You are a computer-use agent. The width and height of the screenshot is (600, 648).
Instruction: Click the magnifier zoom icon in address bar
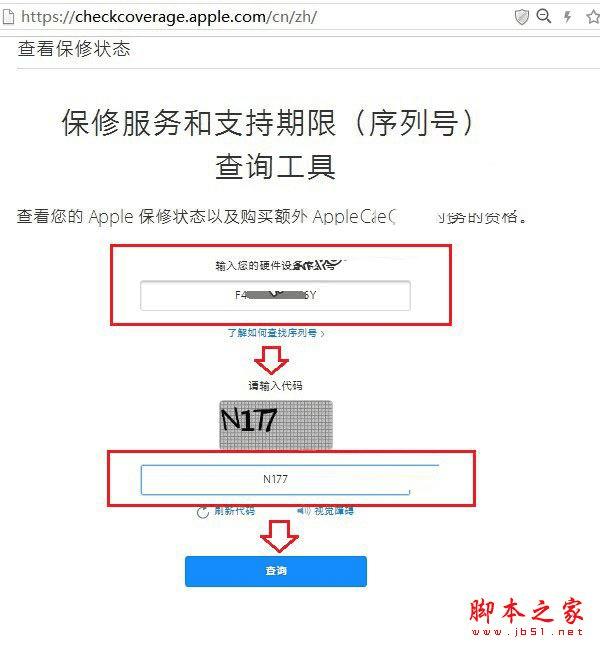pos(543,16)
